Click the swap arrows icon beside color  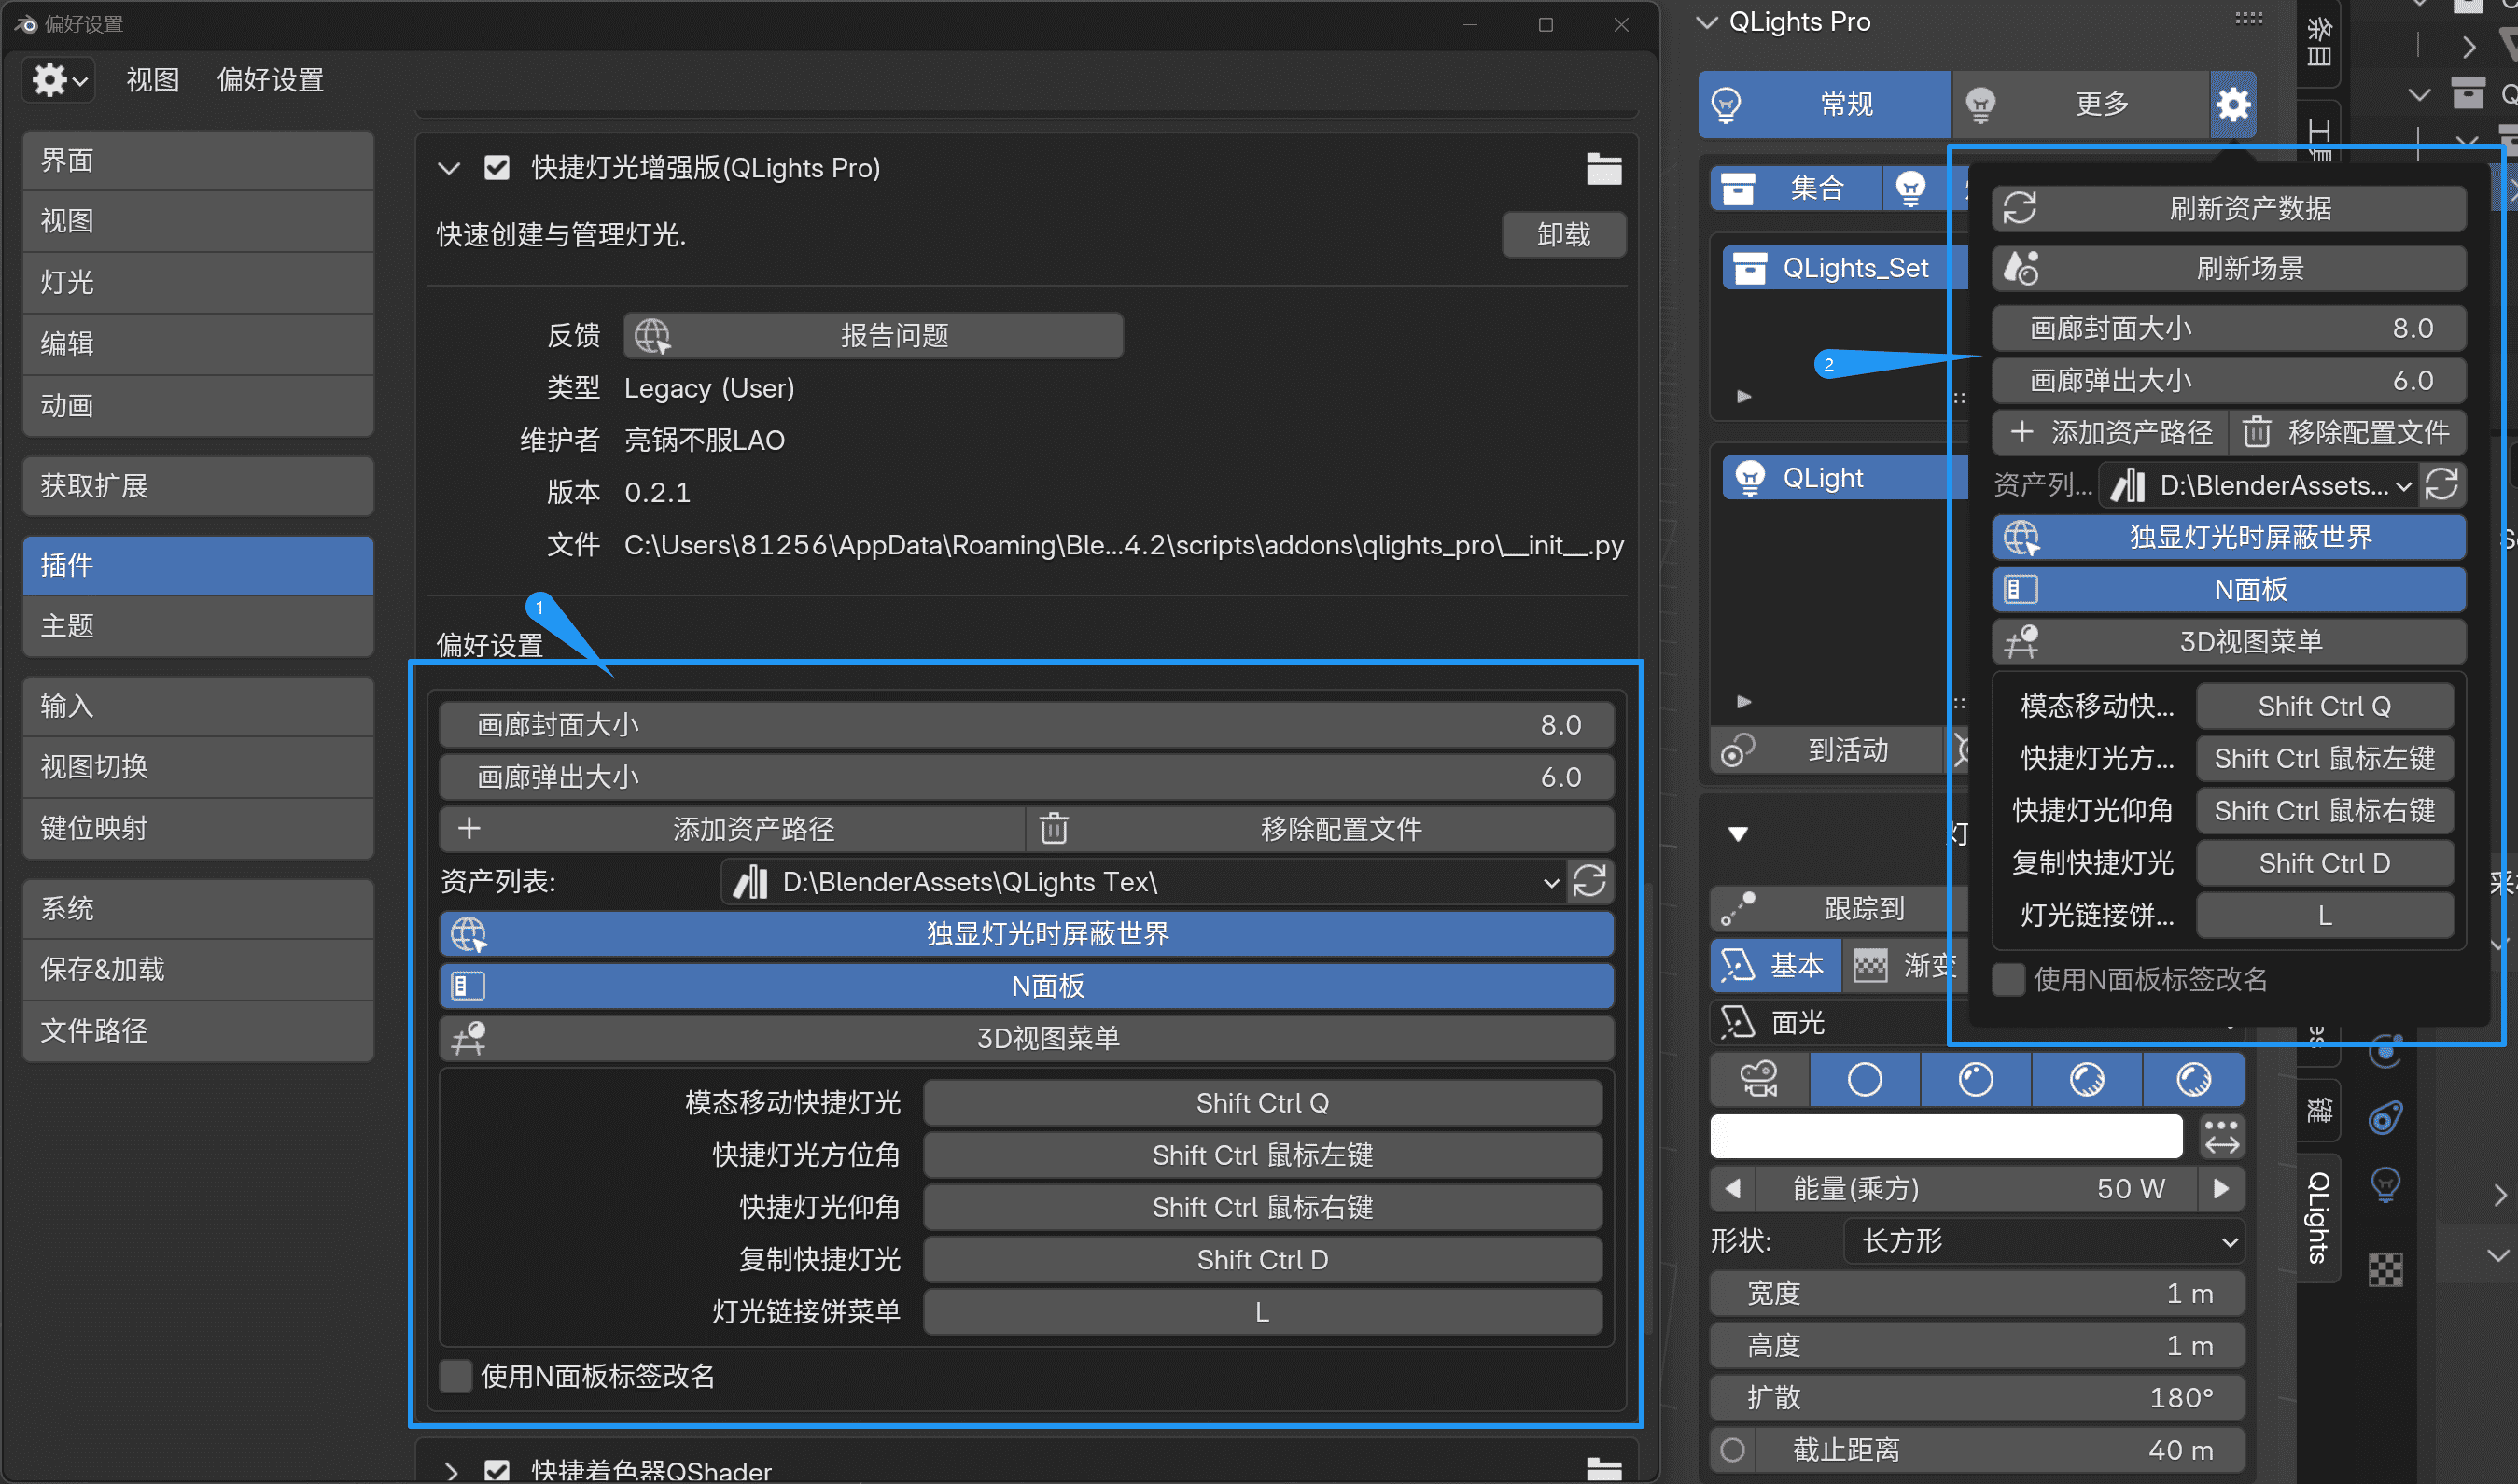coord(2222,1137)
